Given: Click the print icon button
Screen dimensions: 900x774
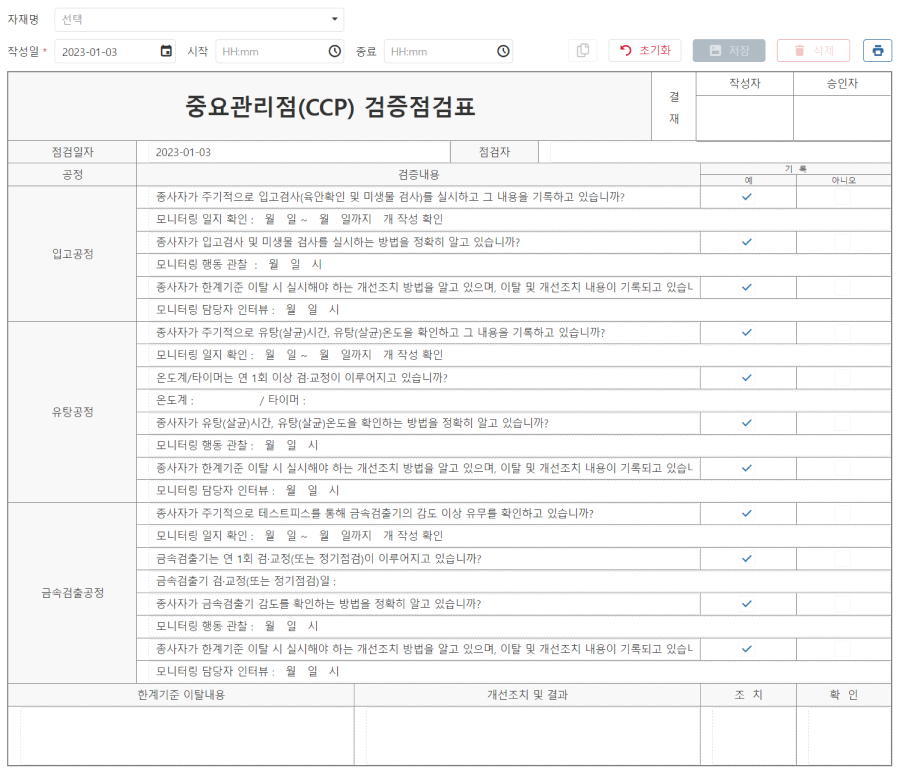Looking at the screenshot, I should [x=877, y=51].
